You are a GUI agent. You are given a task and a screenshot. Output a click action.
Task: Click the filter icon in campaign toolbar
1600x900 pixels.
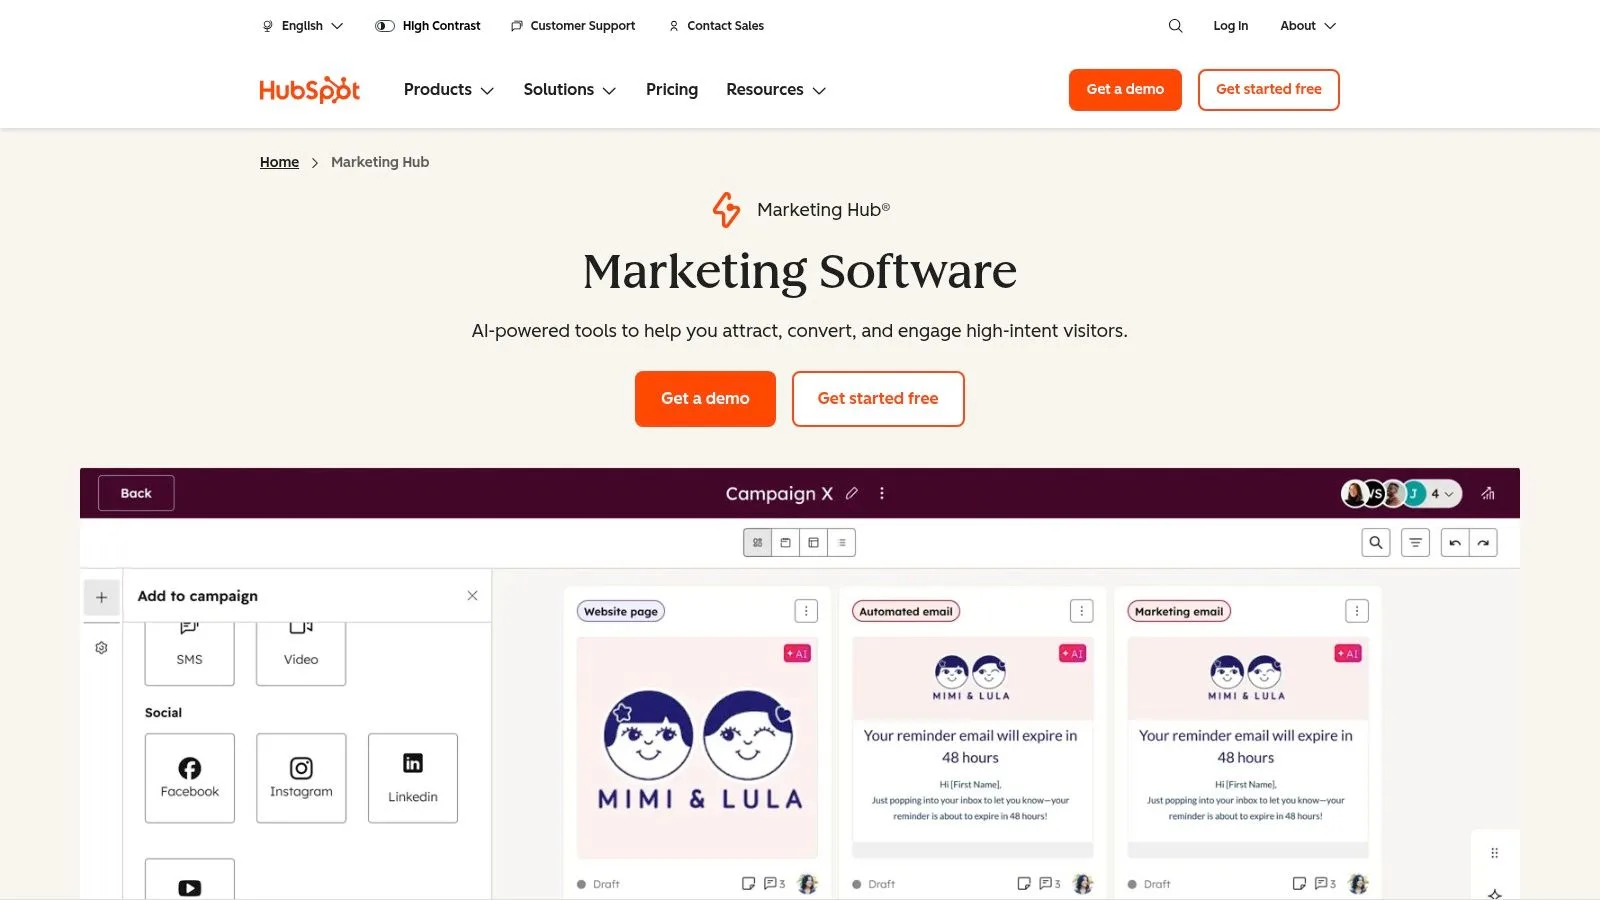1415,543
